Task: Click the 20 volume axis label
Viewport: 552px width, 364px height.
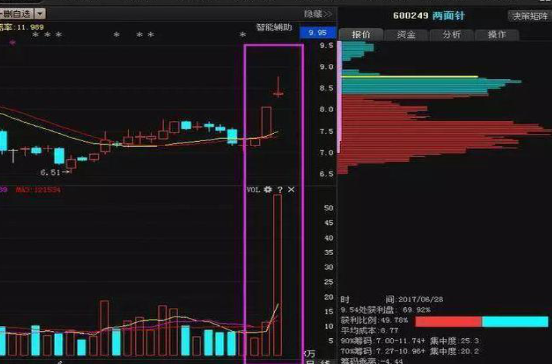Action: click(x=328, y=297)
